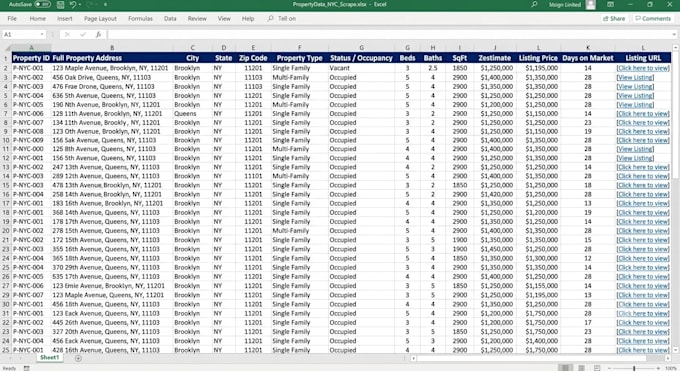Click the Full Property Address header cell

pos(112,58)
